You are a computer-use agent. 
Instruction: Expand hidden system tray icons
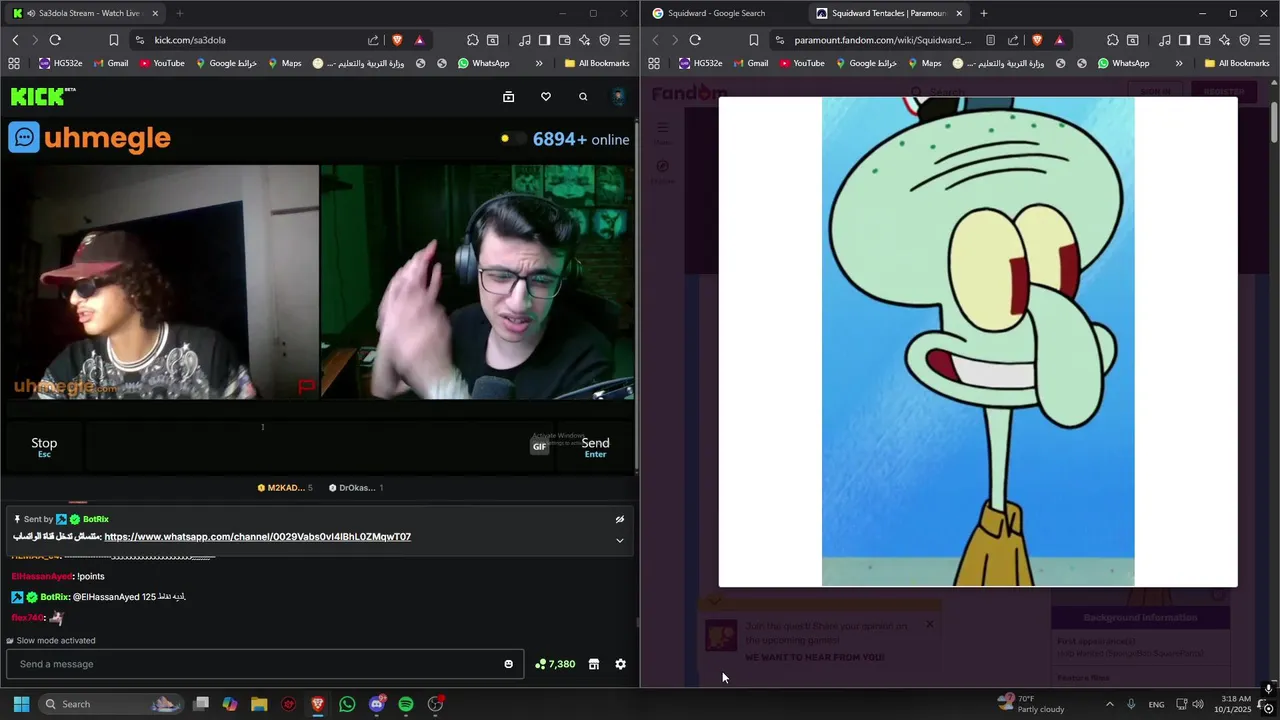point(1109,704)
